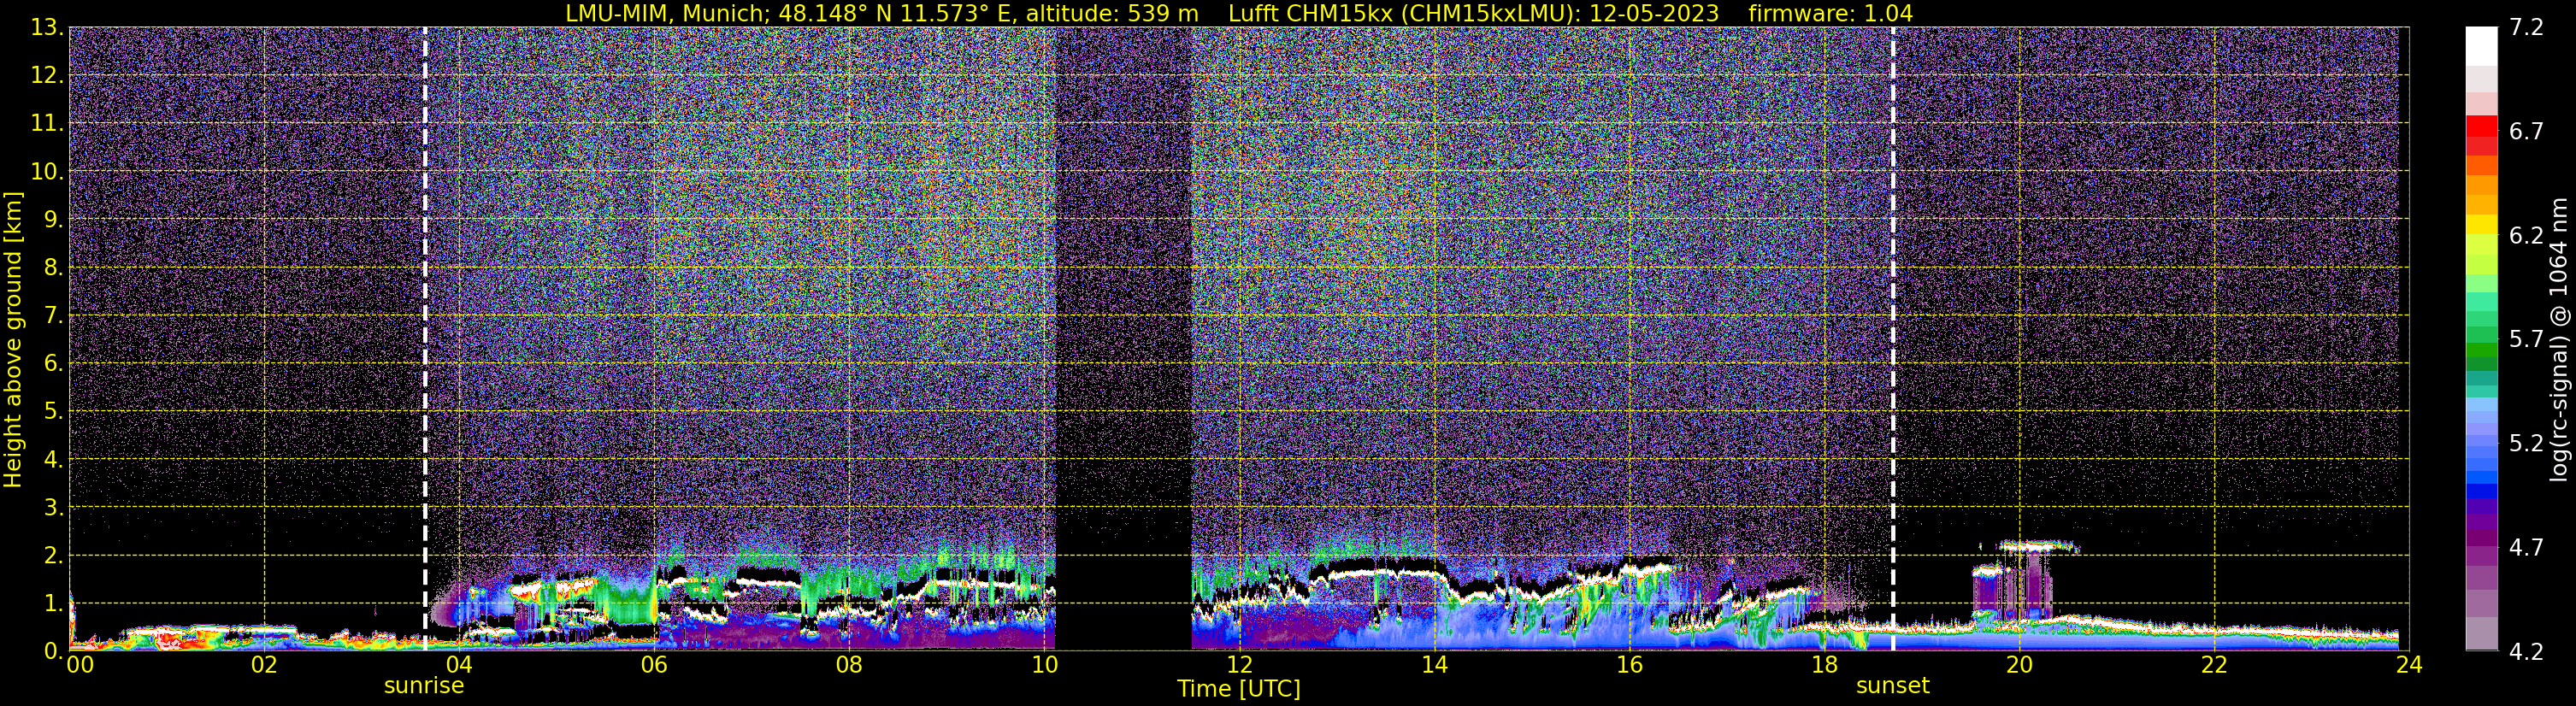The image size is (2576, 706).
Task: Click the white segment atop the colorbar
Action: coord(2482,46)
